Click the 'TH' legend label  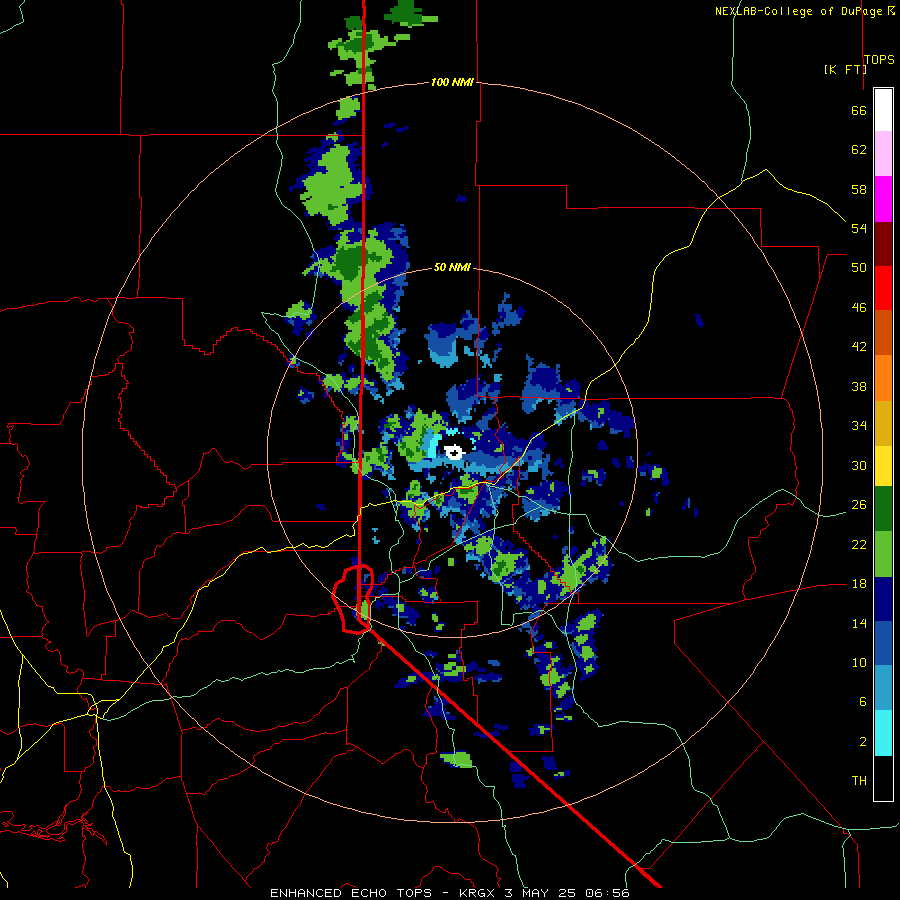pos(859,781)
